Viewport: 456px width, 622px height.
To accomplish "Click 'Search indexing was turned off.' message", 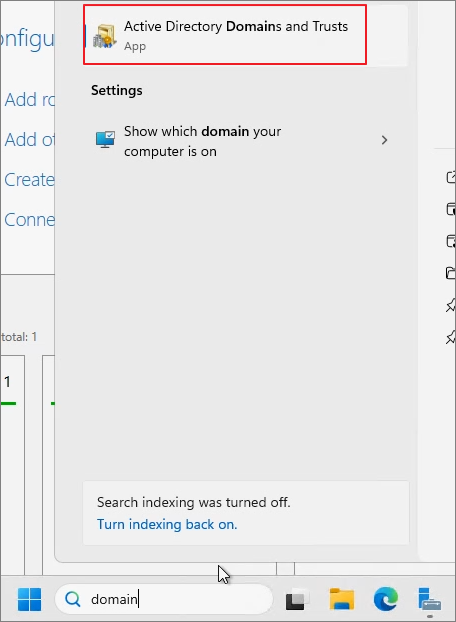I will [x=194, y=502].
